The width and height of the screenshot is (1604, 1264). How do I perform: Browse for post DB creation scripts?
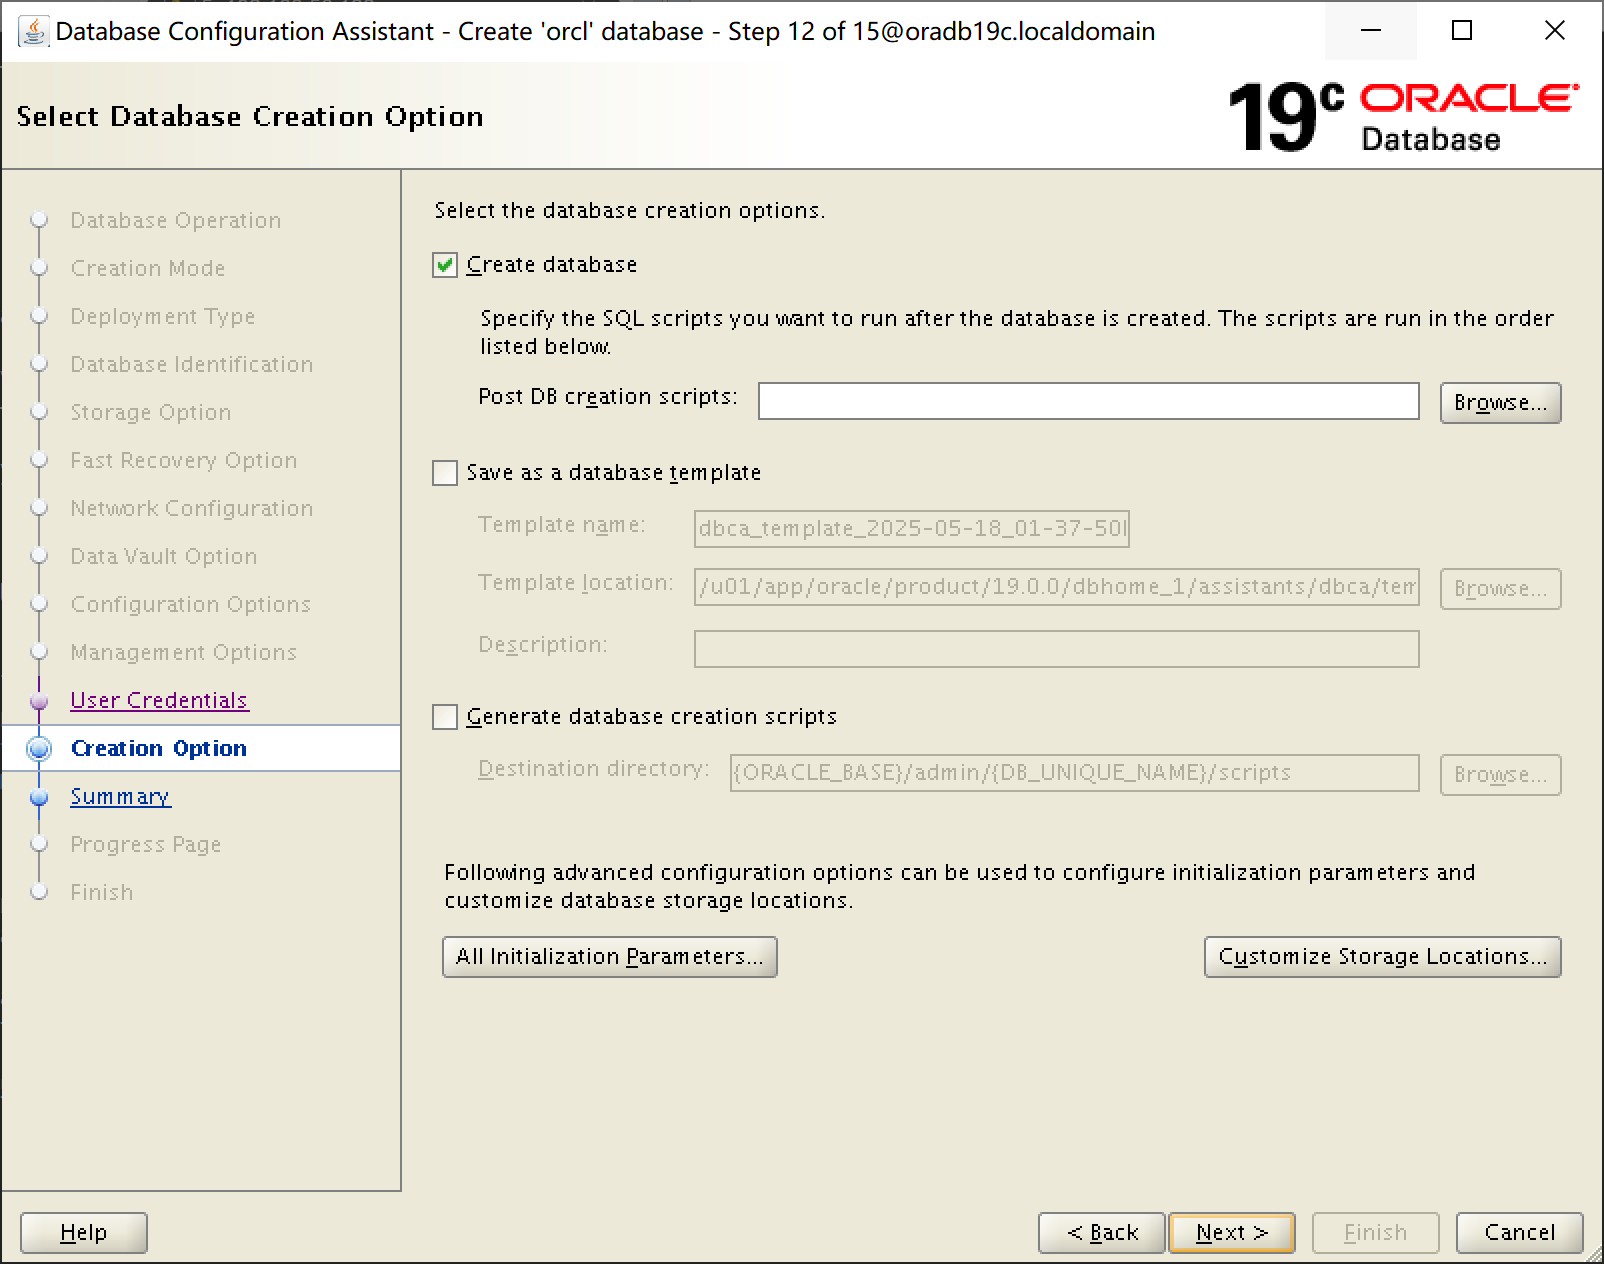(x=1500, y=402)
